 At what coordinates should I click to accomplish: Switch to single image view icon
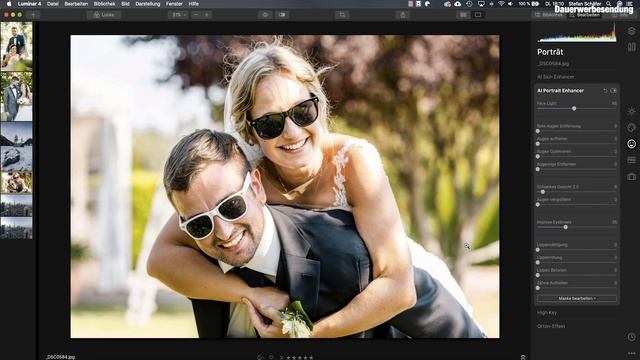[478, 15]
